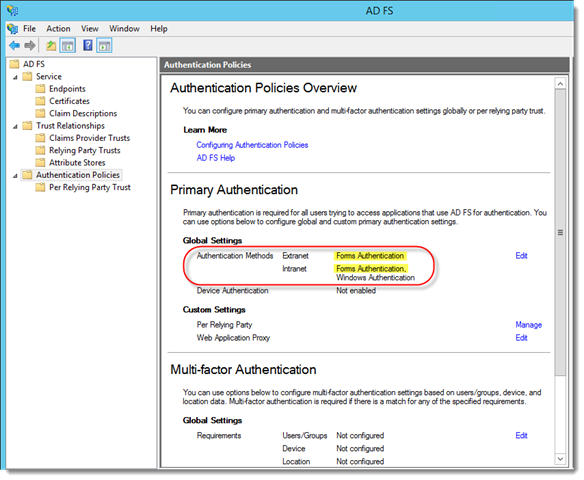Click the Forward arrow toolbar icon

pos(30,46)
